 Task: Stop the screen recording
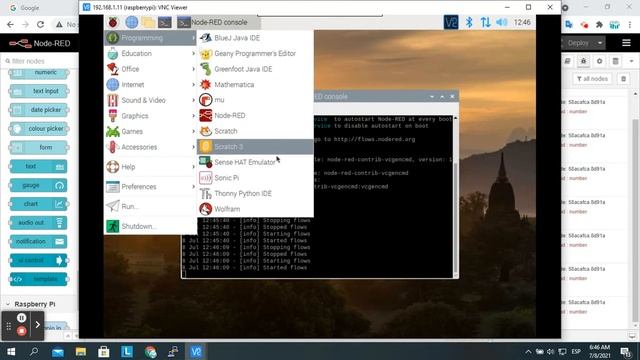pos(22,331)
